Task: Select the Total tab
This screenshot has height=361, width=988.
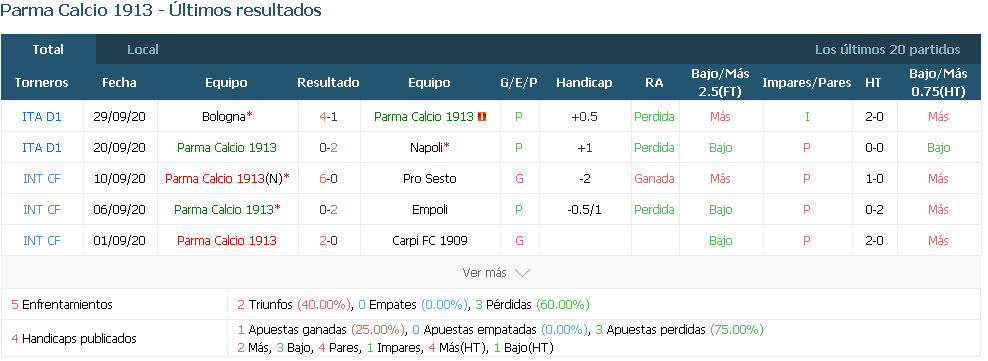Action: [49, 49]
